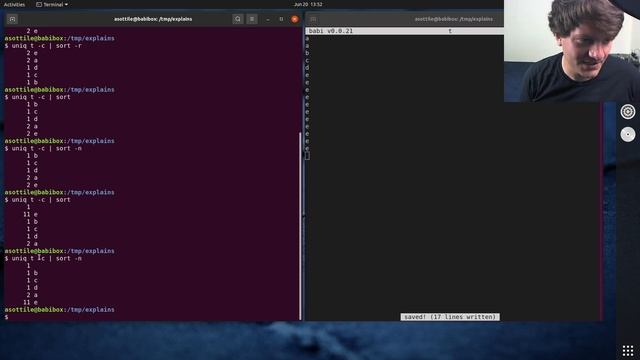Open the Terminal app menu in top bar
640x360 pixels.
pos(52,4)
